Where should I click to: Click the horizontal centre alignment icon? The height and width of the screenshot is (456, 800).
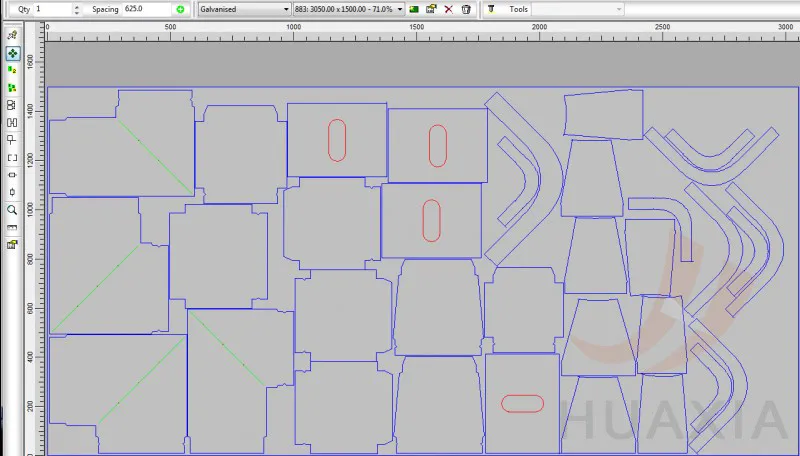point(12,175)
